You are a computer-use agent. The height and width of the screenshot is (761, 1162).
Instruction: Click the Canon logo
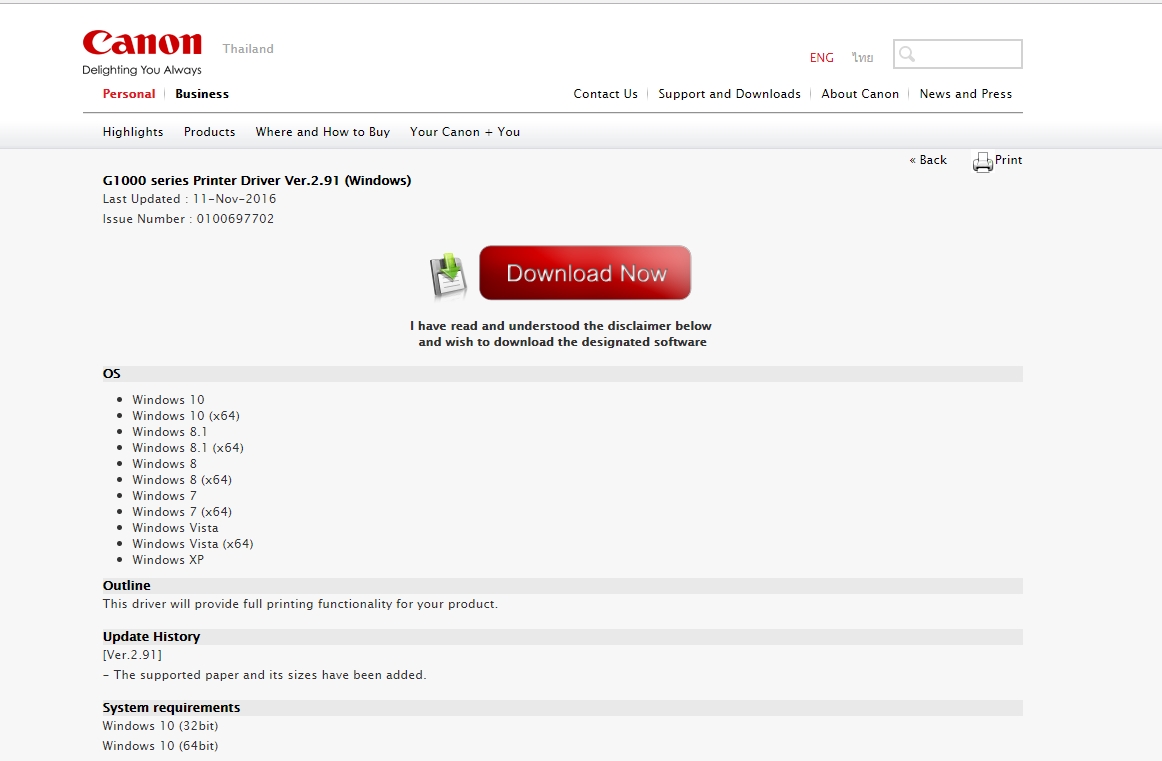pyautogui.click(x=142, y=43)
